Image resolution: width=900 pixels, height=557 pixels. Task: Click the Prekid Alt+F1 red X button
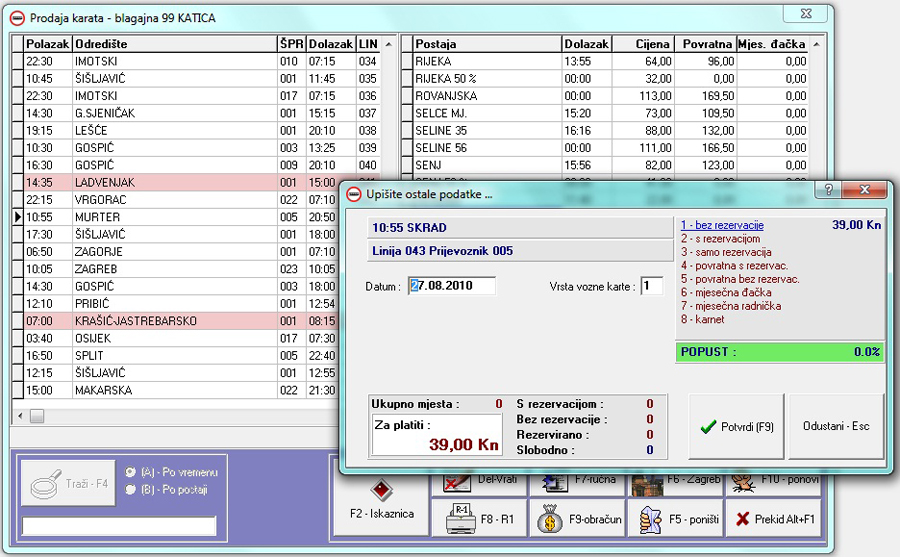pos(774,519)
